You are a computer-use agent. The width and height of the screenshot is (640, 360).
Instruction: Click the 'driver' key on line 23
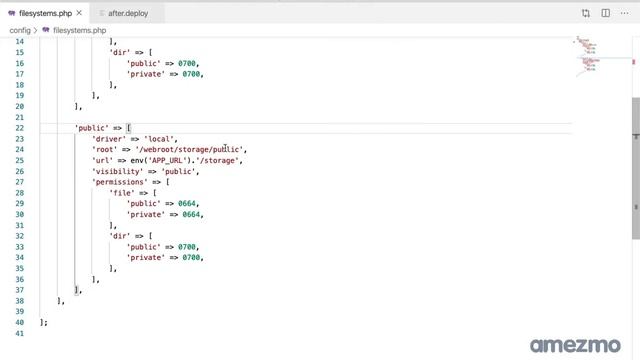pyautogui.click(x=109, y=139)
